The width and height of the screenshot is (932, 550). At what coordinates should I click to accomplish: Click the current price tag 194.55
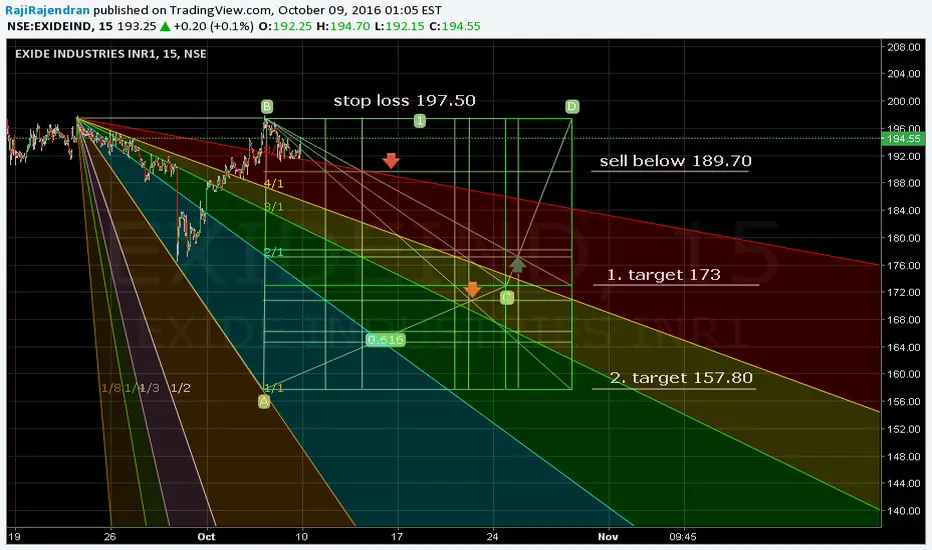pos(903,139)
